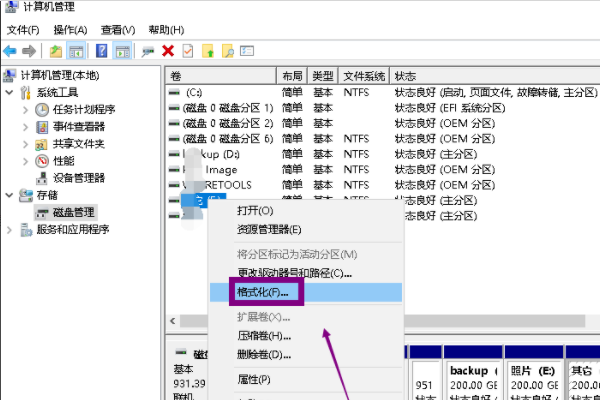Sort by the 状态 column header
Screen dimensions: 600x400
click(x=494, y=76)
